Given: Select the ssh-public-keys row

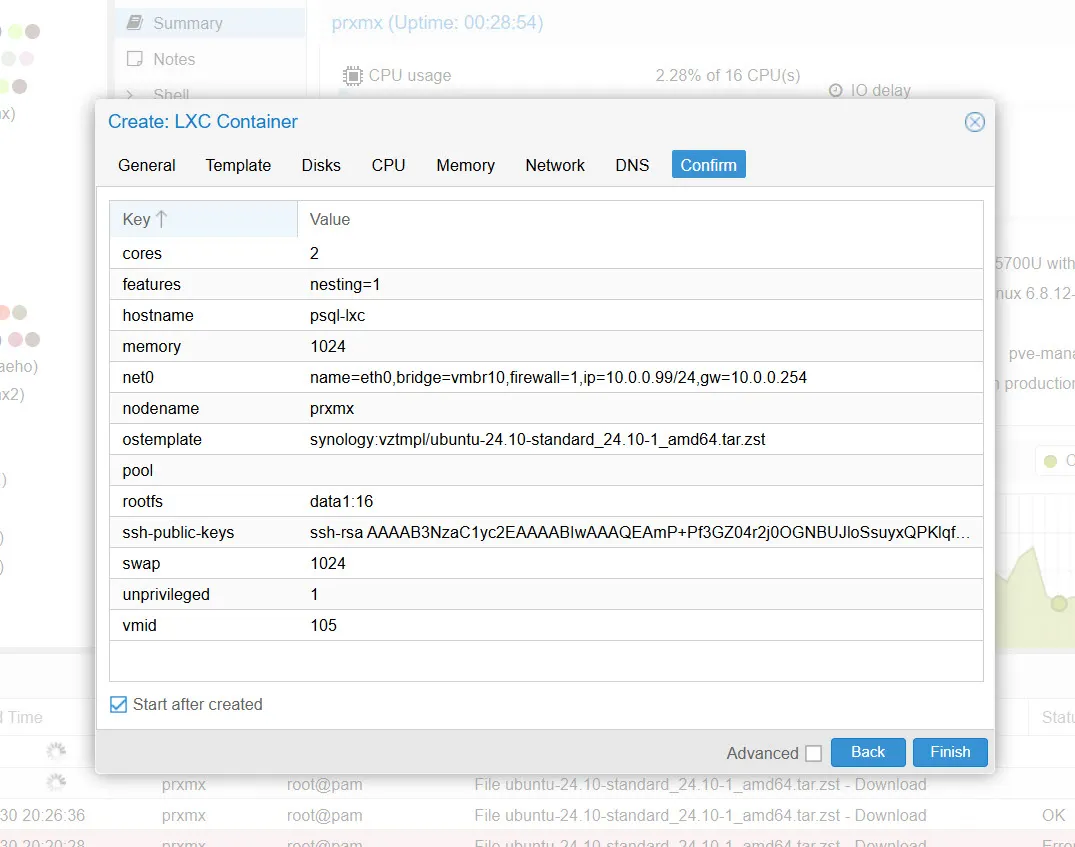Looking at the screenshot, I should pos(545,532).
